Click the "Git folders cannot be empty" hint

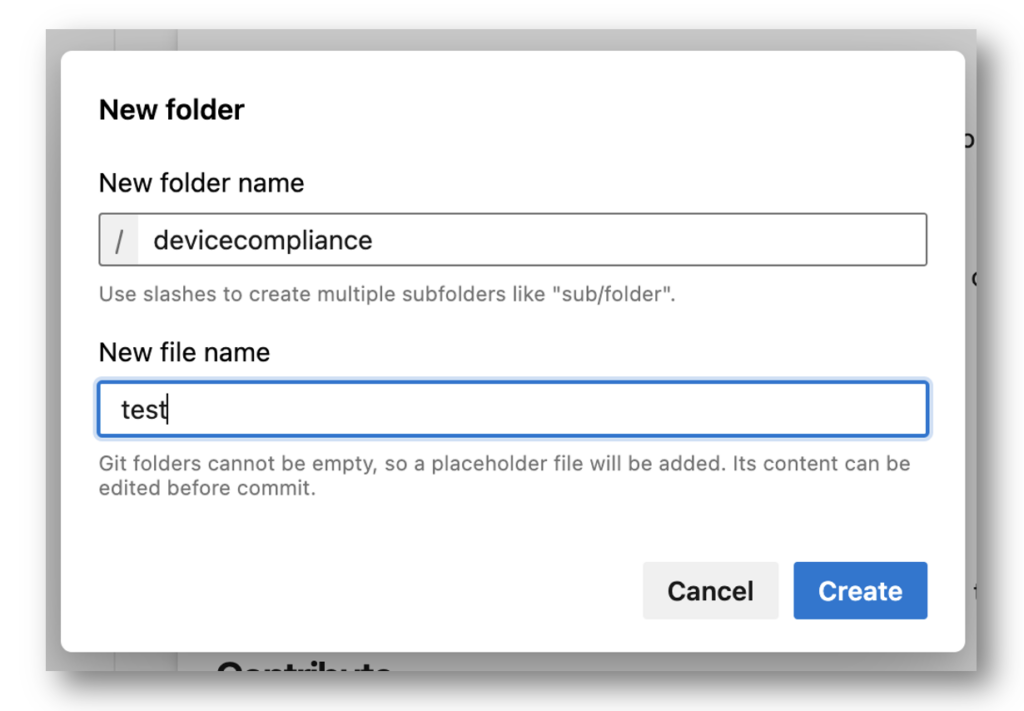click(504, 475)
